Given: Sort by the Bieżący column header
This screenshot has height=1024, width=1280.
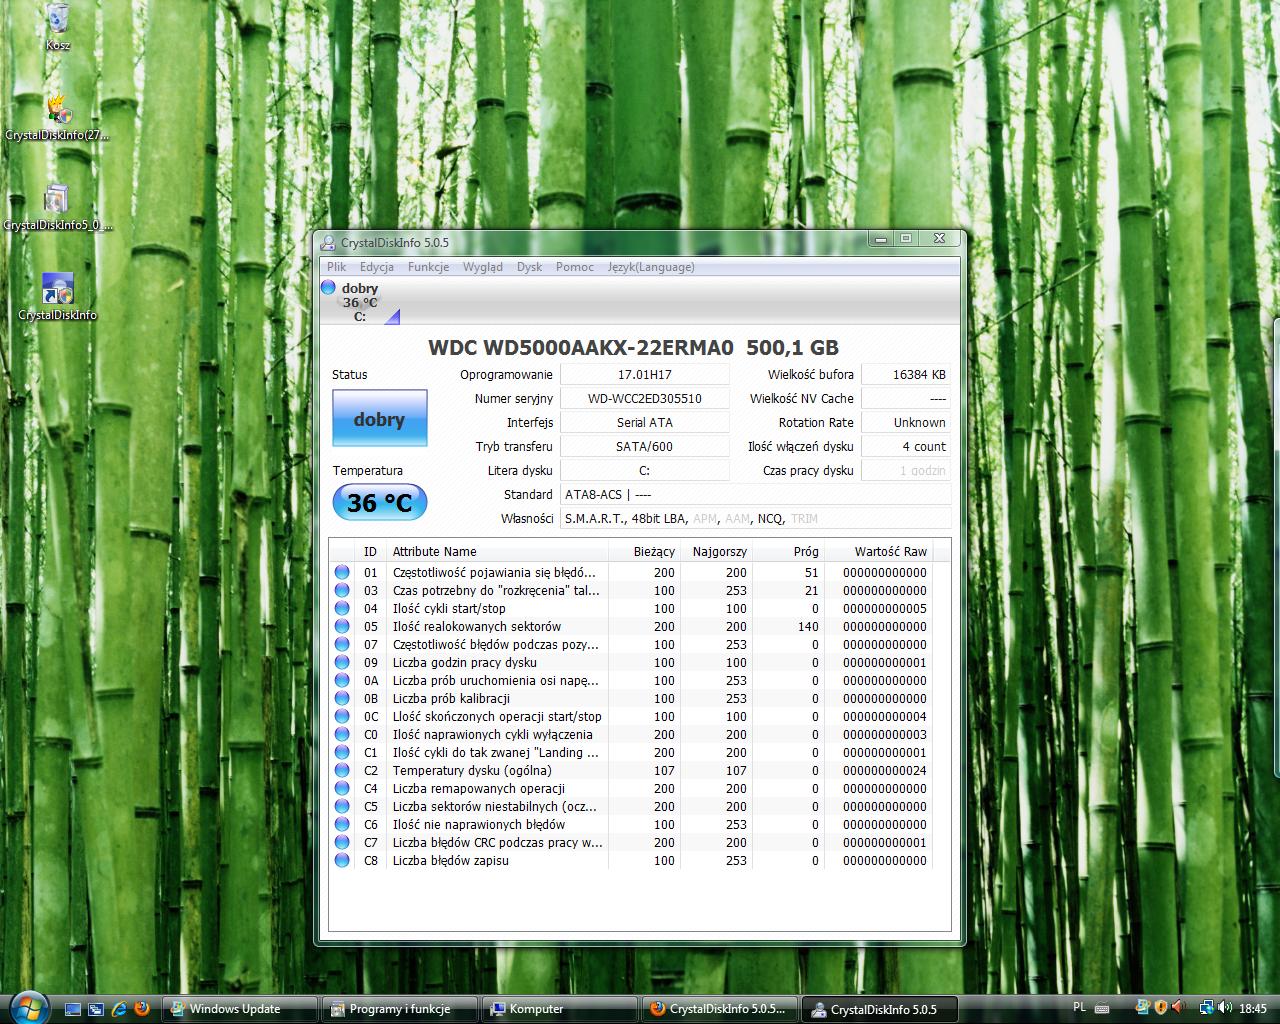Looking at the screenshot, I should click(644, 551).
